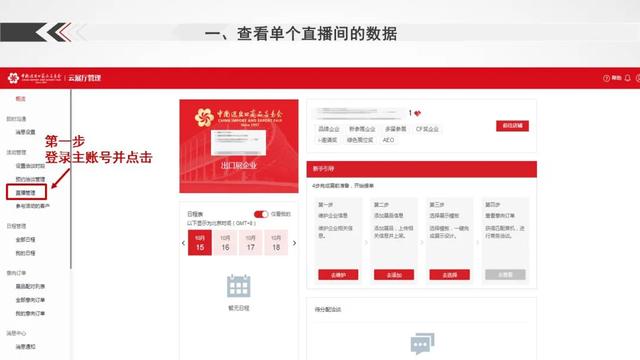Click the Canton Fair flower logo in header

(x=13, y=78)
